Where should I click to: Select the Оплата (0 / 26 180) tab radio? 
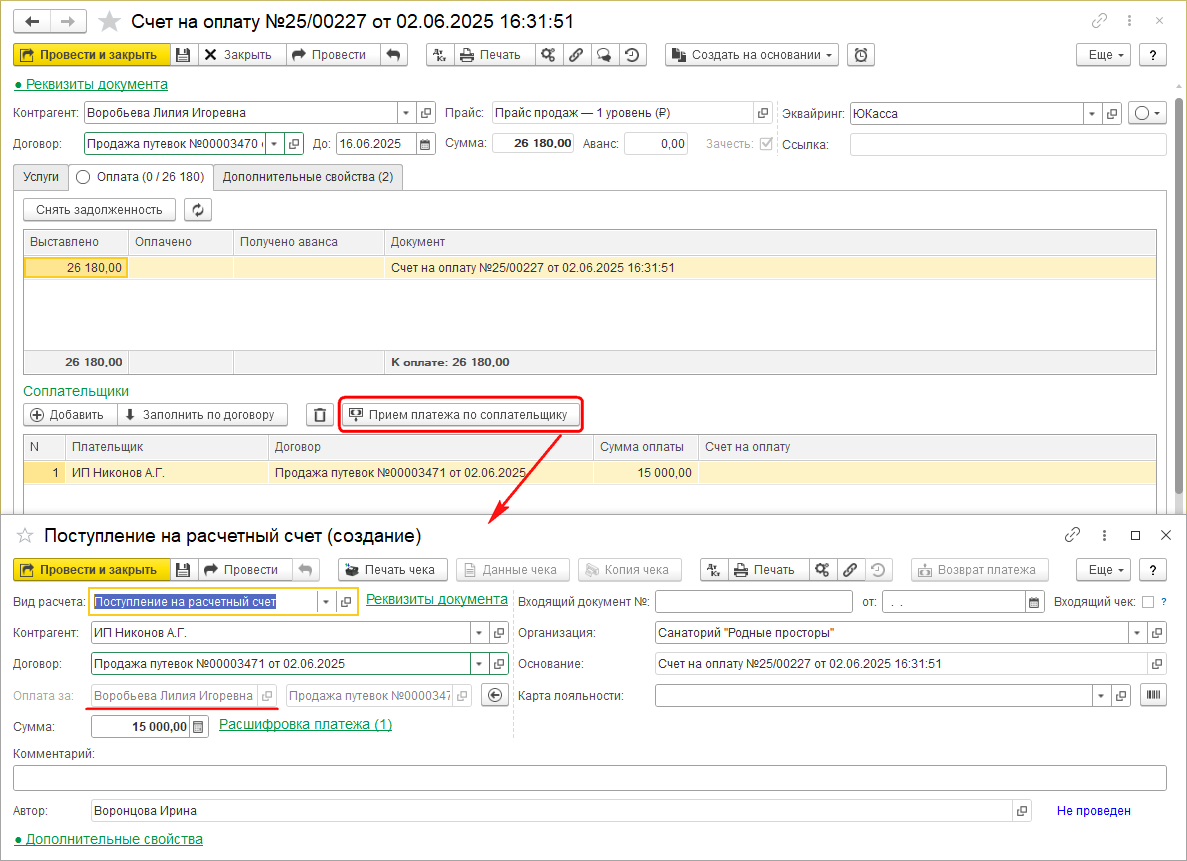(84, 177)
